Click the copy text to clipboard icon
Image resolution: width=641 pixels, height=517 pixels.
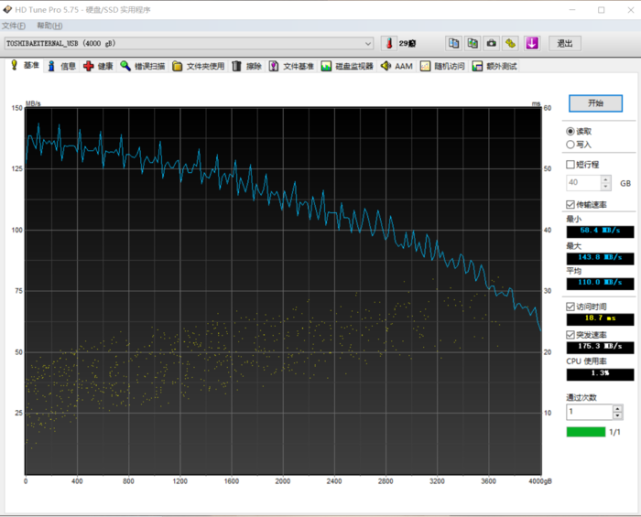[453, 43]
